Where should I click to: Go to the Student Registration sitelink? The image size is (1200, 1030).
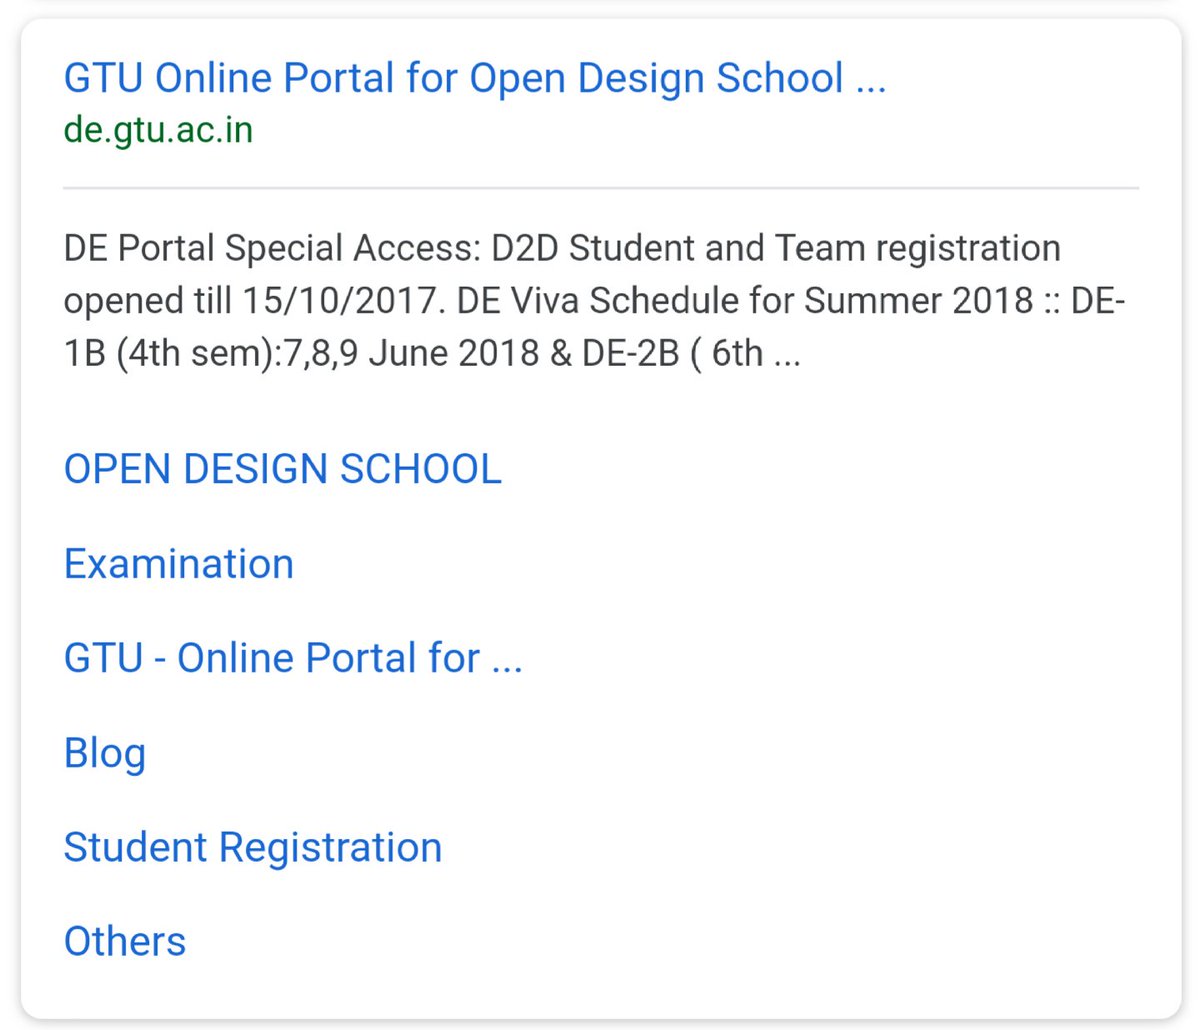[x=253, y=847]
